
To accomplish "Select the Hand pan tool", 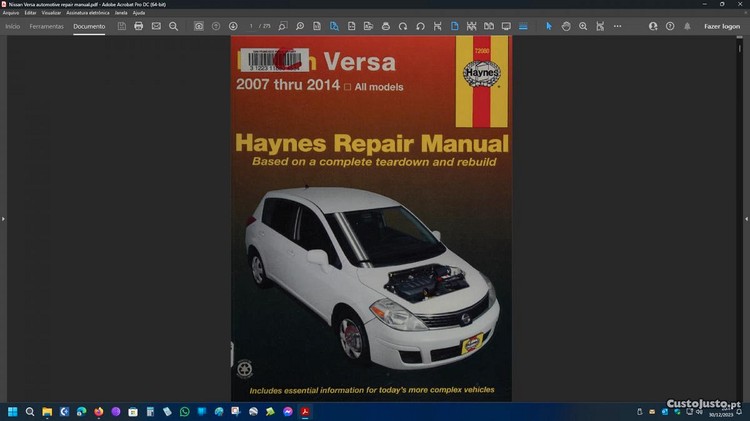I will [566, 26].
